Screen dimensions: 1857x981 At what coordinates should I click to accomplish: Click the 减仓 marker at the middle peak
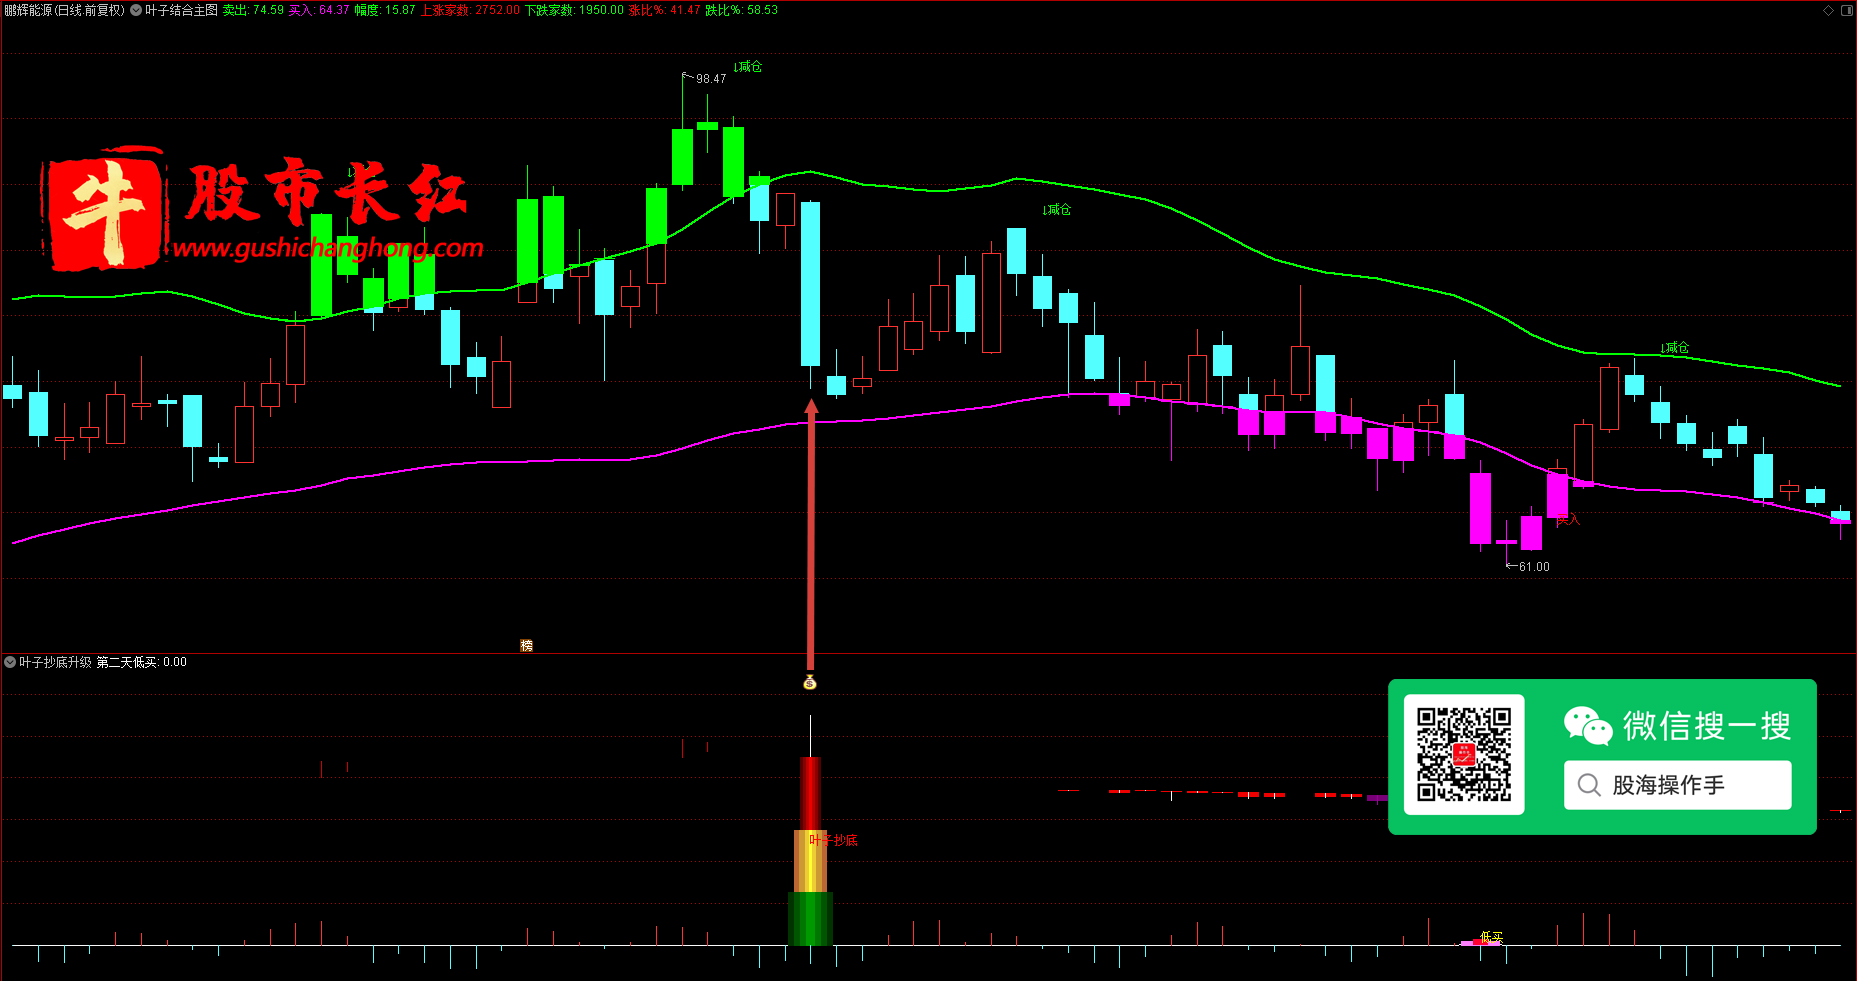coord(1057,210)
